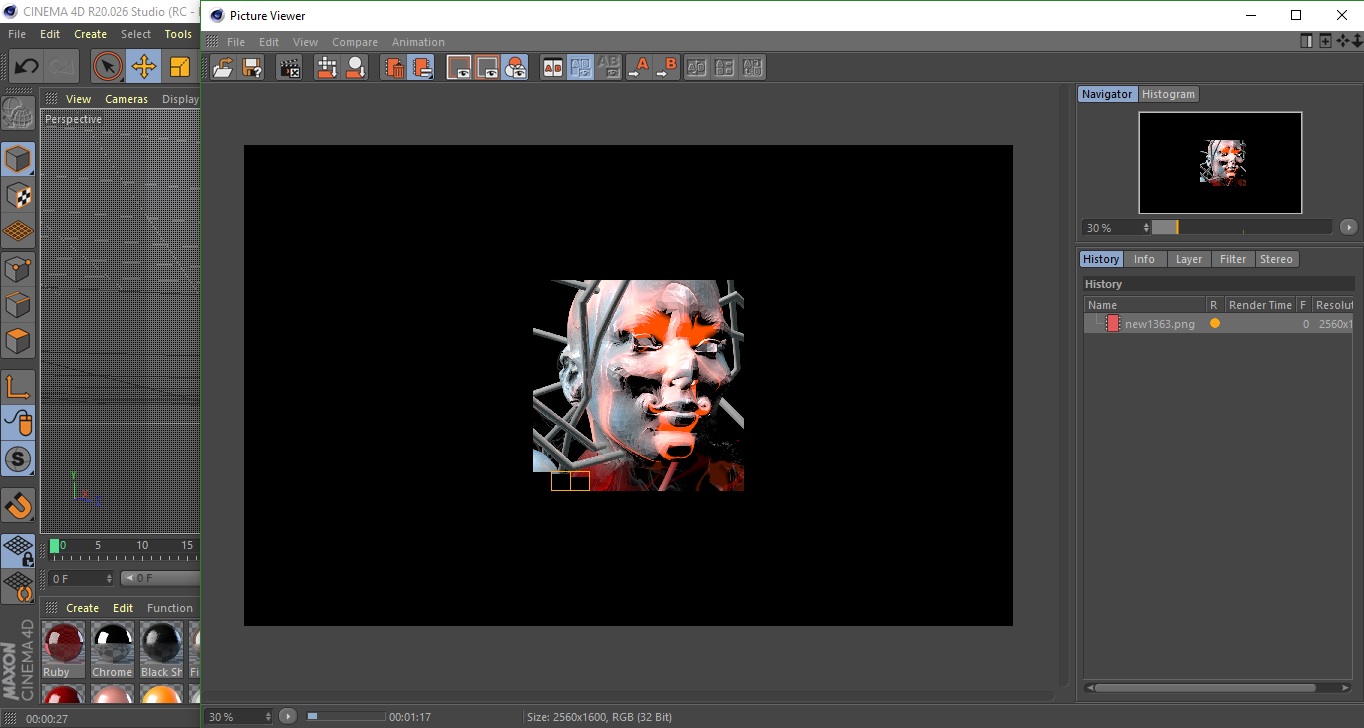
Task: Click the Stop Rendering clapperboard icon
Action: [x=290, y=67]
